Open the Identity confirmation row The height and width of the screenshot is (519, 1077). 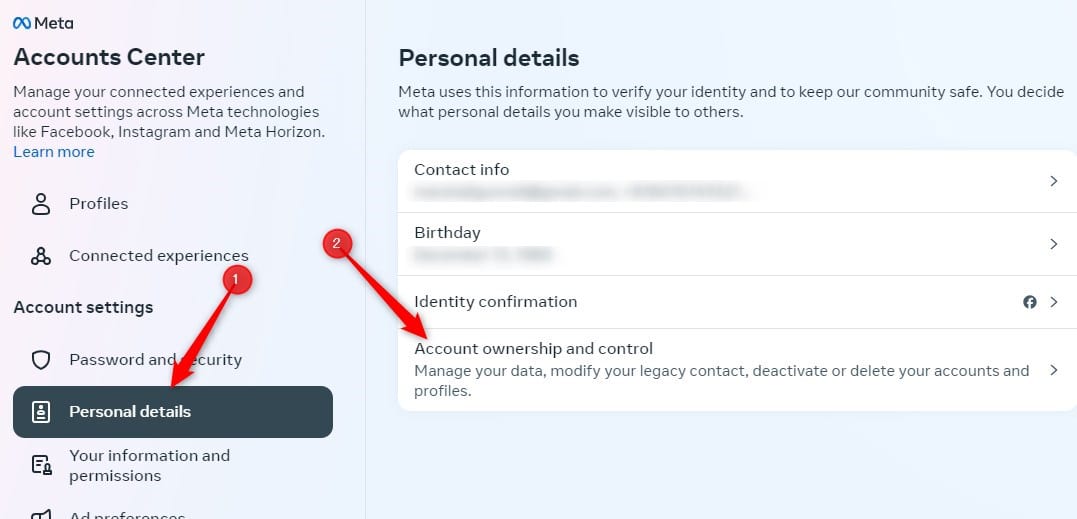(737, 302)
